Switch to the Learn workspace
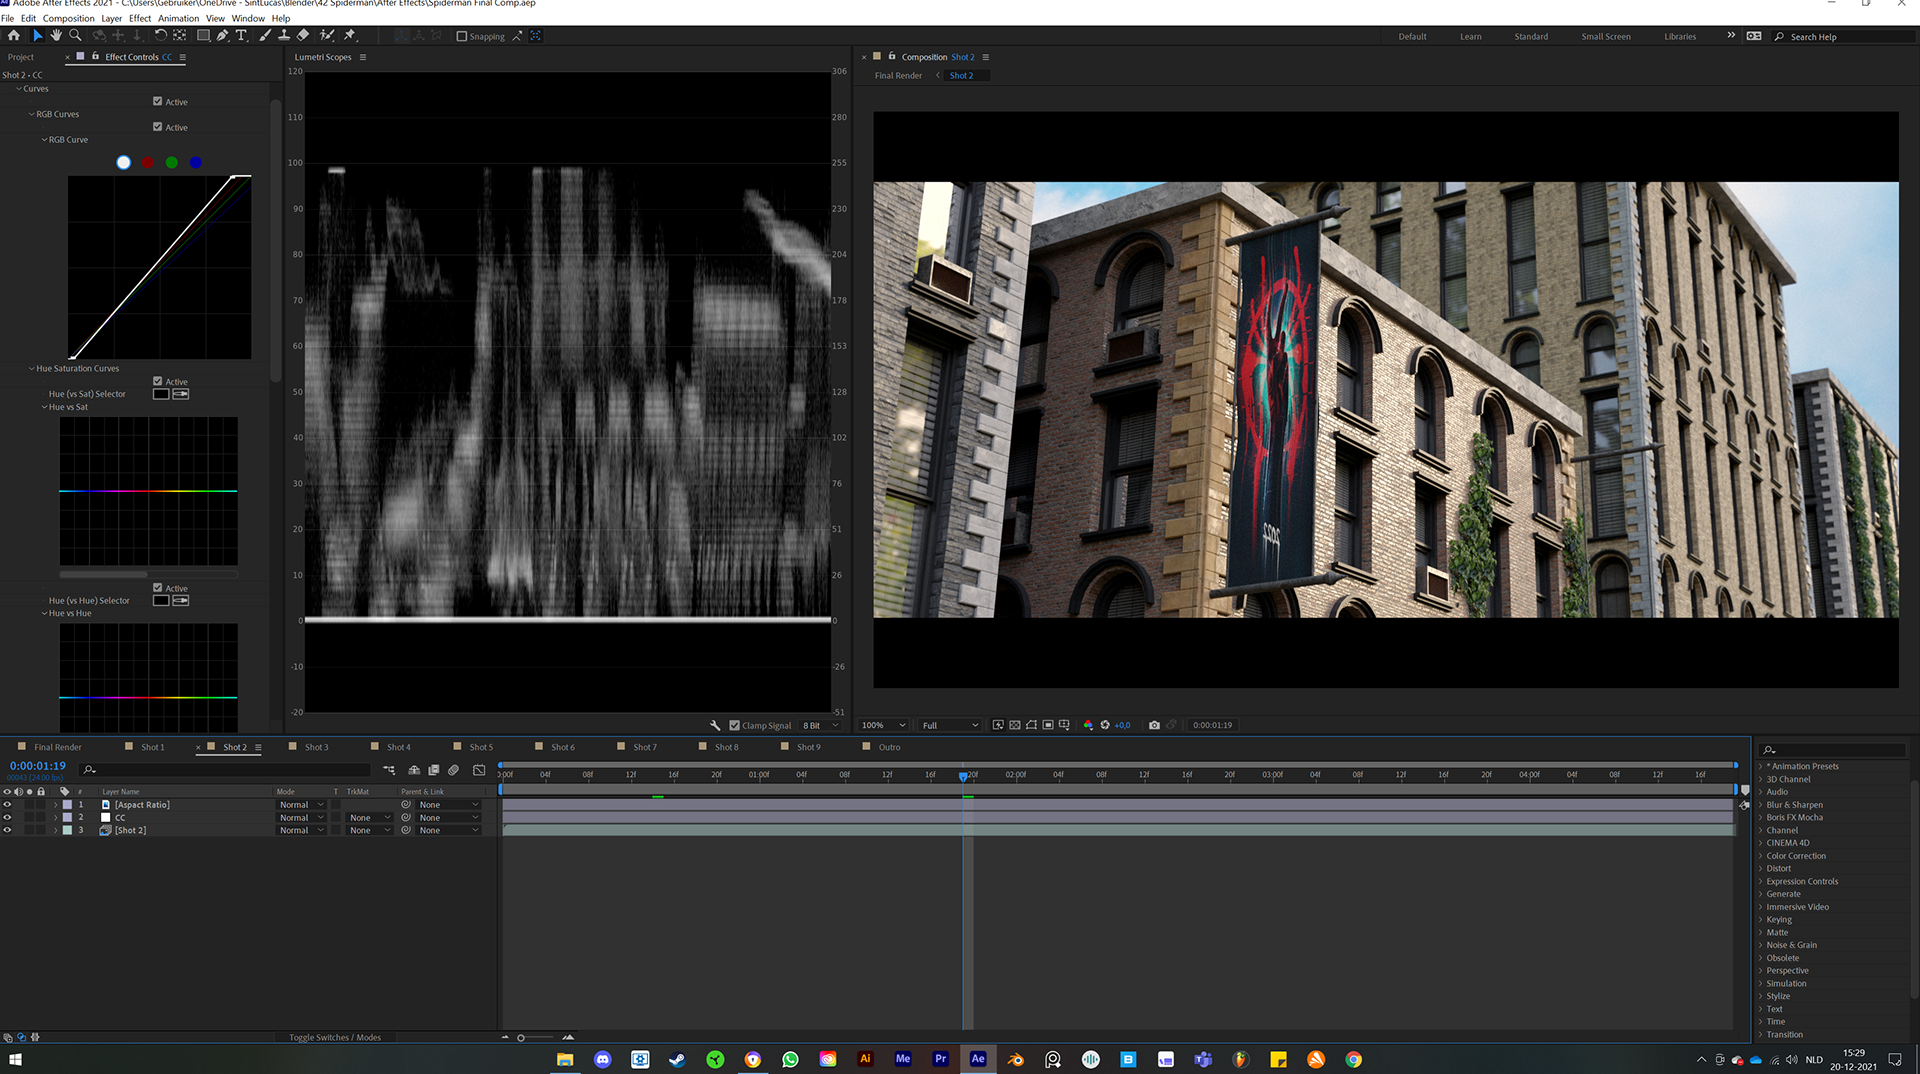 pyautogui.click(x=1471, y=37)
